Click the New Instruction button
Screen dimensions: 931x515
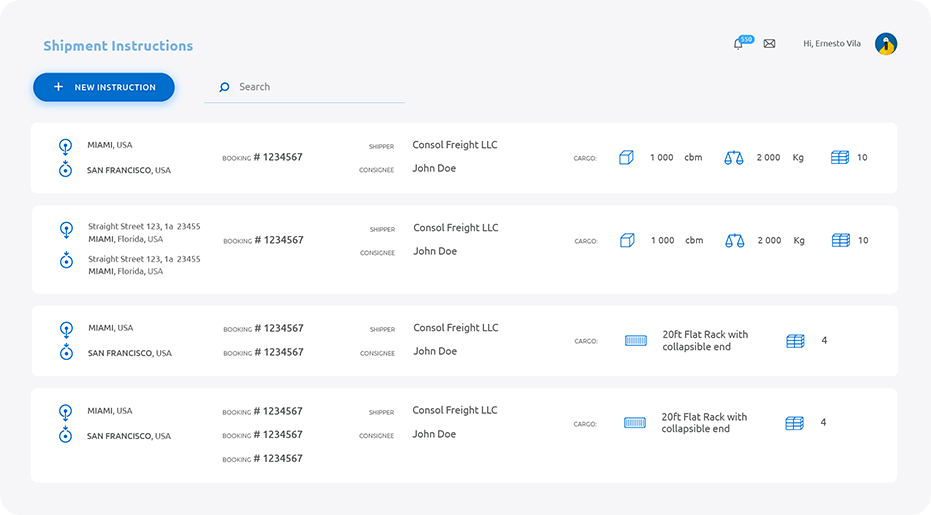(x=104, y=87)
